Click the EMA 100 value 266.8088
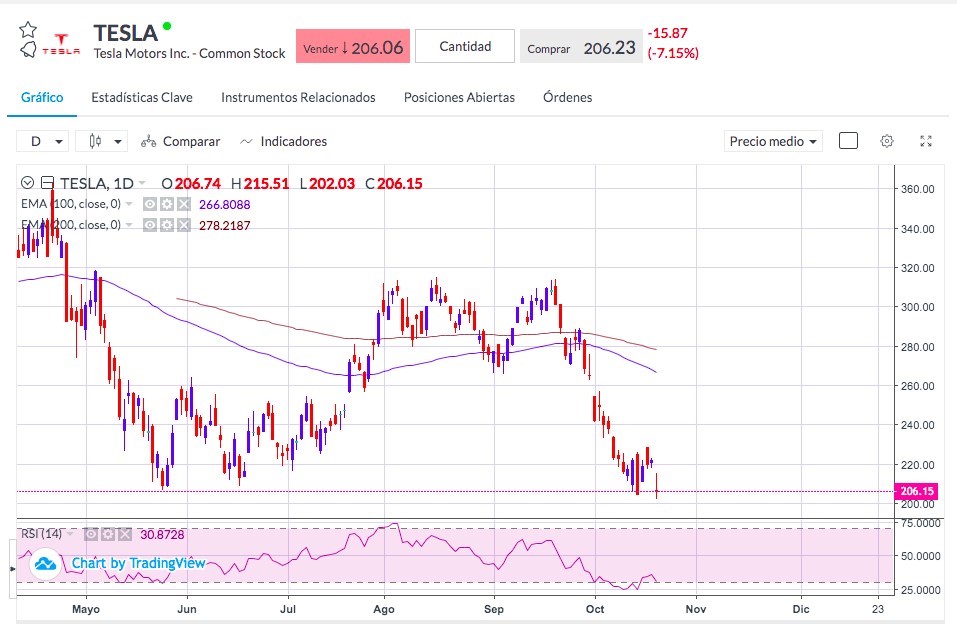 (225, 205)
